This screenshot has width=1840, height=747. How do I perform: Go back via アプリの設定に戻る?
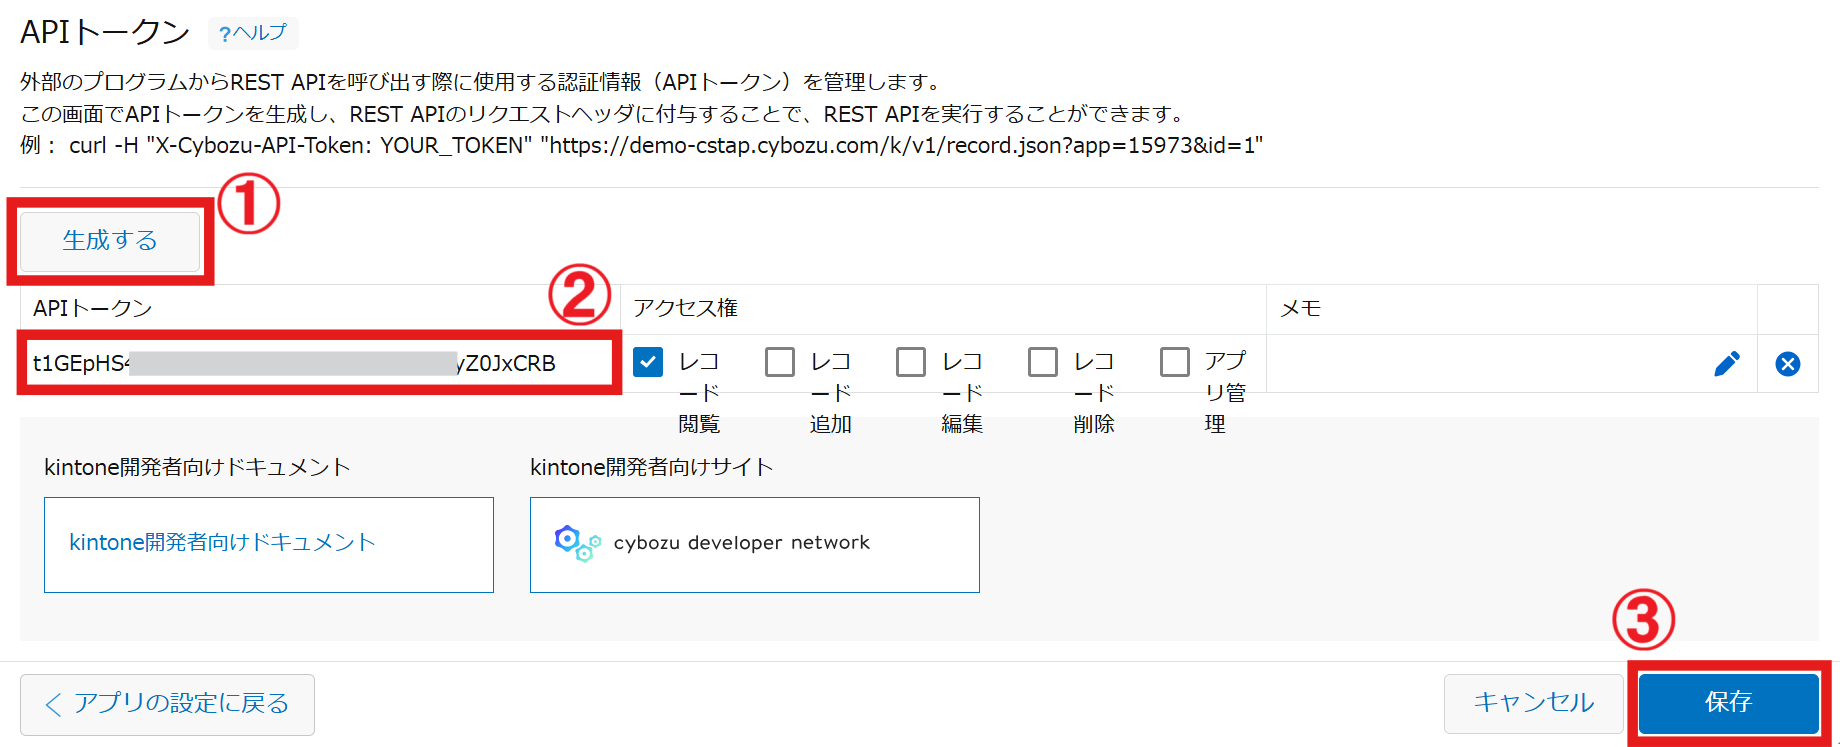167,704
